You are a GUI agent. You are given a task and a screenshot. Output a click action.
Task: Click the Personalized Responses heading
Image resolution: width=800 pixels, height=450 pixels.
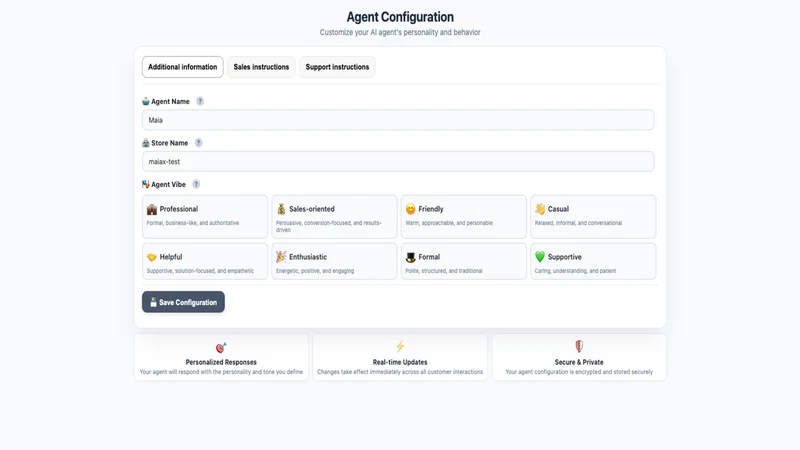click(x=221, y=362)
